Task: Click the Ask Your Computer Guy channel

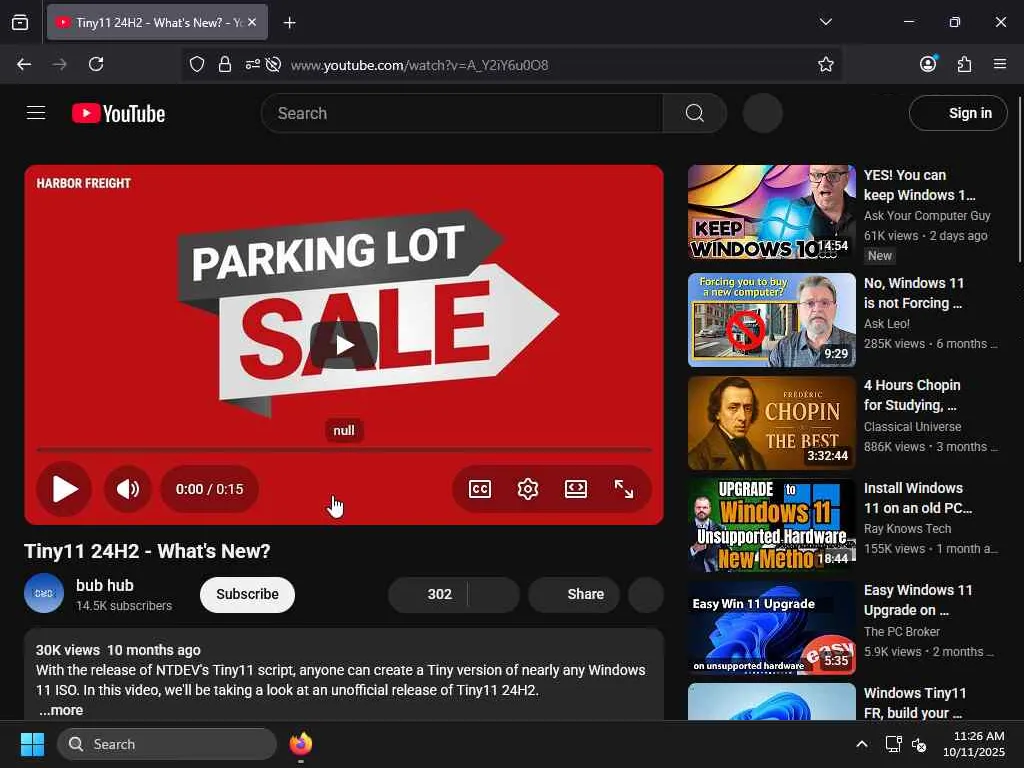Action: (x=927, y=216)
